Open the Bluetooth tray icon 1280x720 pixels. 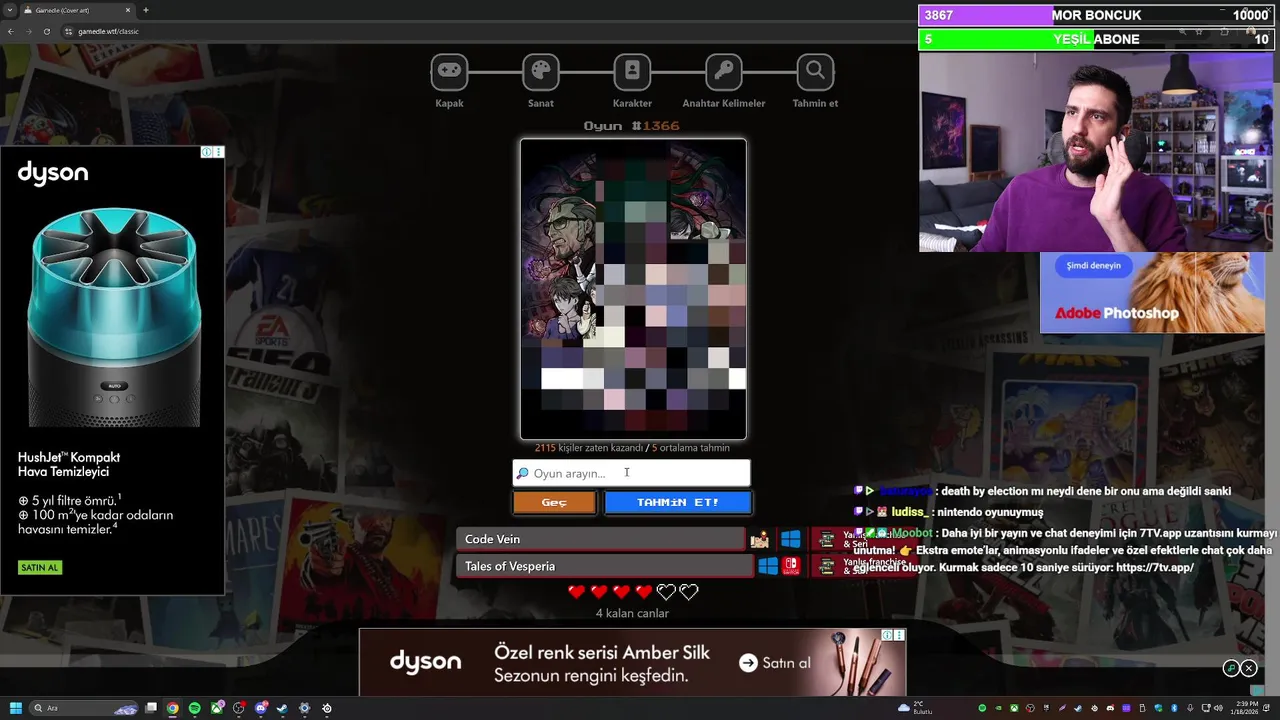point(1174,708)
